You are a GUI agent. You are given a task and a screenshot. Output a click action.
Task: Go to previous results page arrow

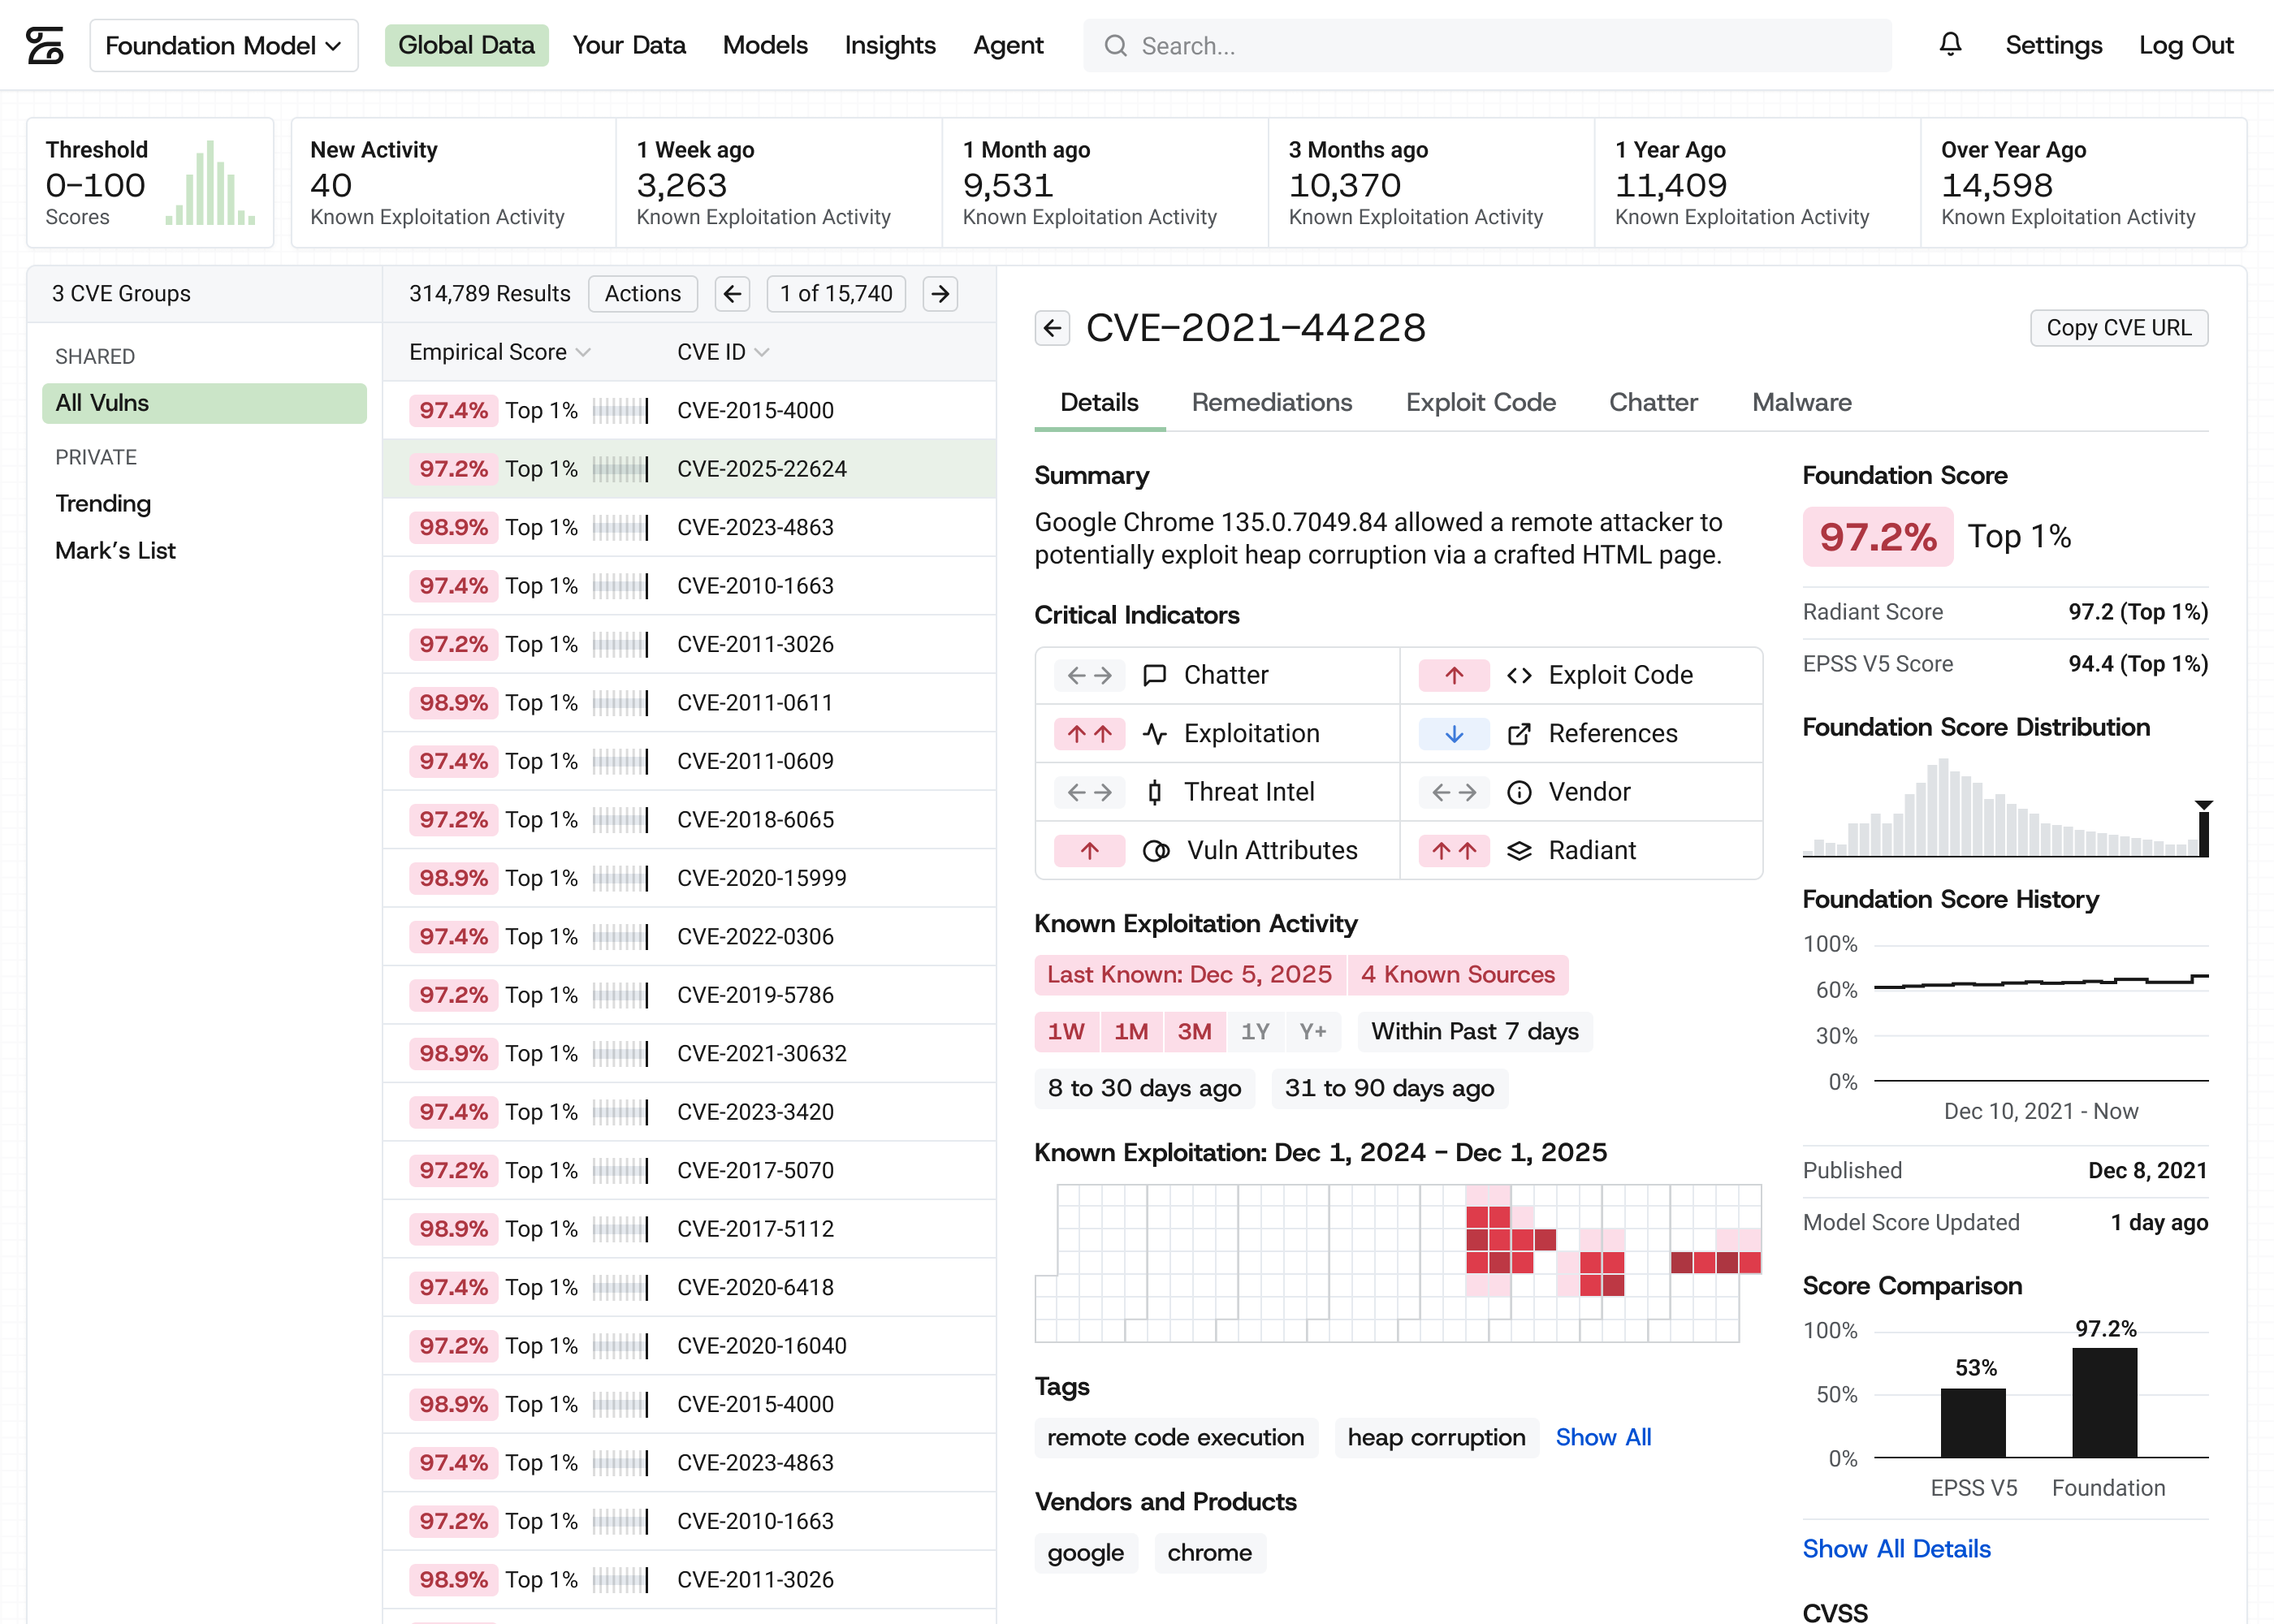[x=732, y=293]
